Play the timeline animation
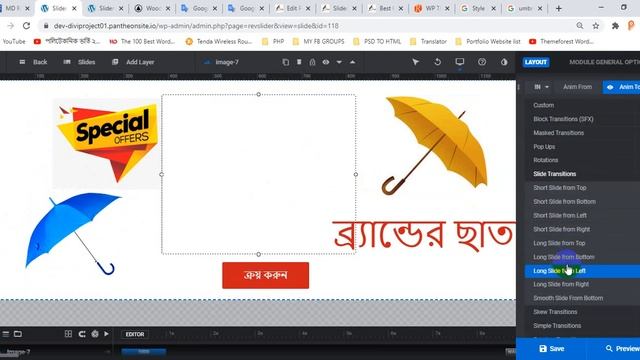 (107, 334)
